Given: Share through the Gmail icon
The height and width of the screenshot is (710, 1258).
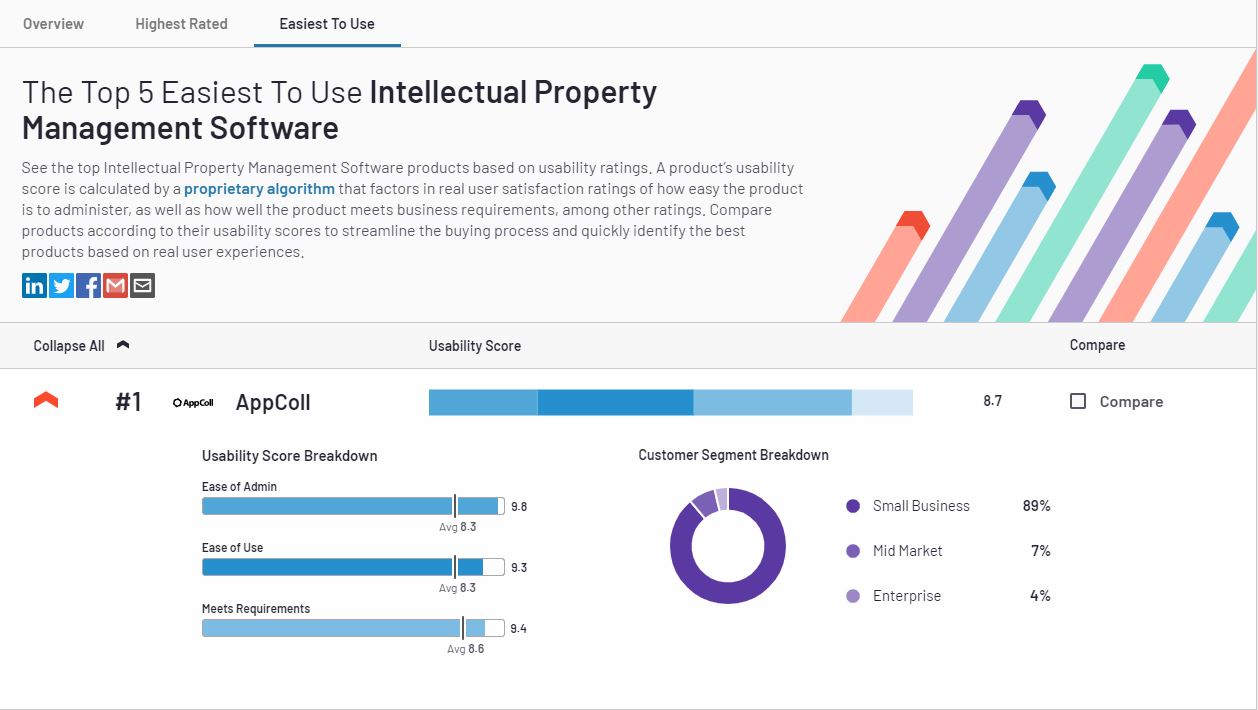Looking at the screenshot, I should click(x=115, y=286).
